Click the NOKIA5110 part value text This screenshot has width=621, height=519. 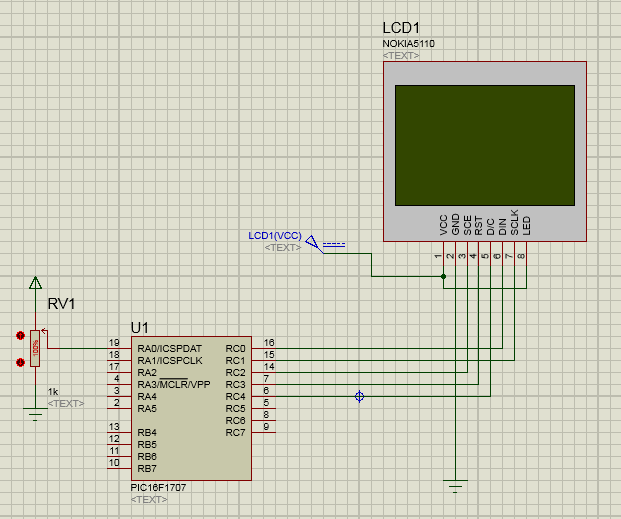[x=408, y=44]
